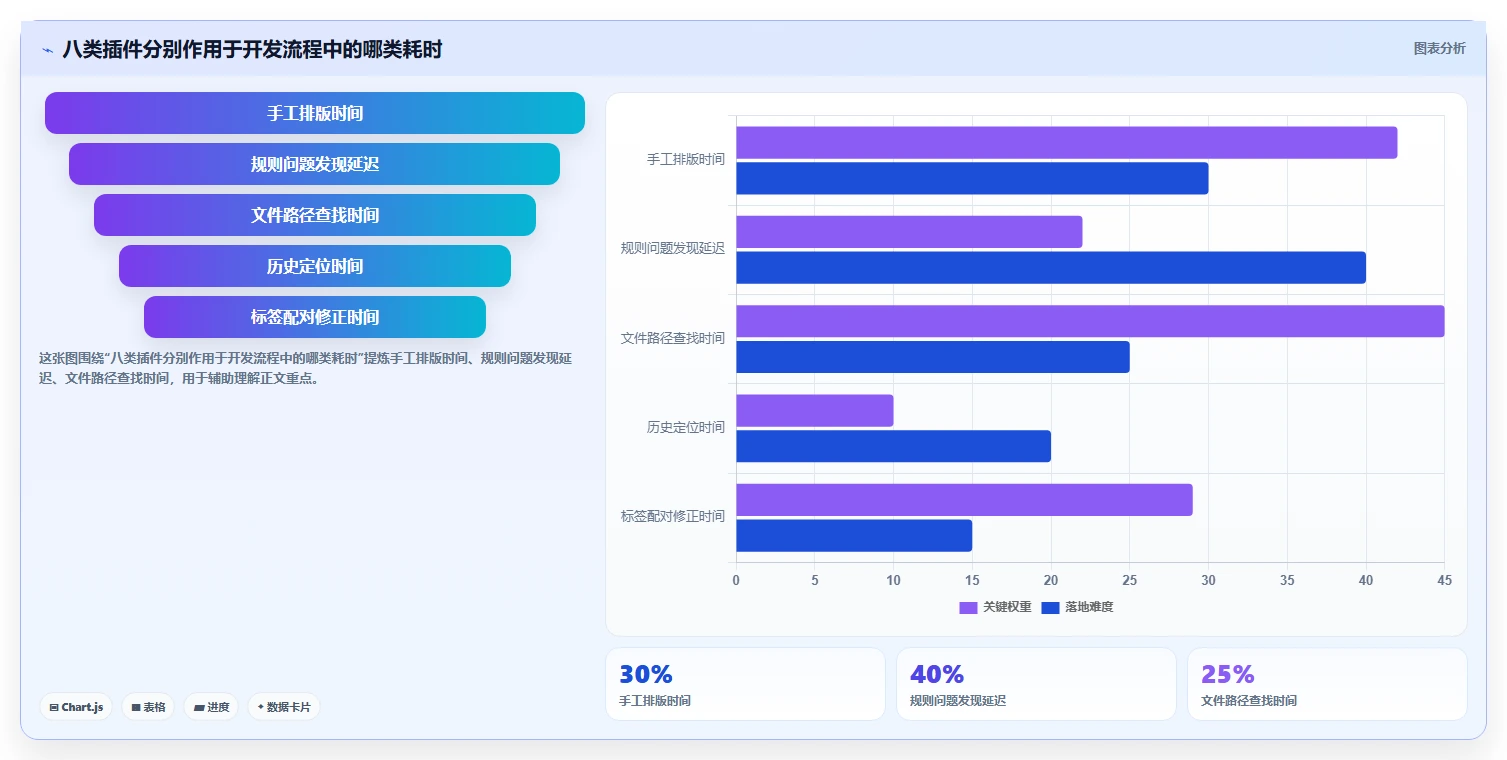Open the 30% 手工排版时间 data card
This screenshot has width=1507, height=760.
pos(745,684)
